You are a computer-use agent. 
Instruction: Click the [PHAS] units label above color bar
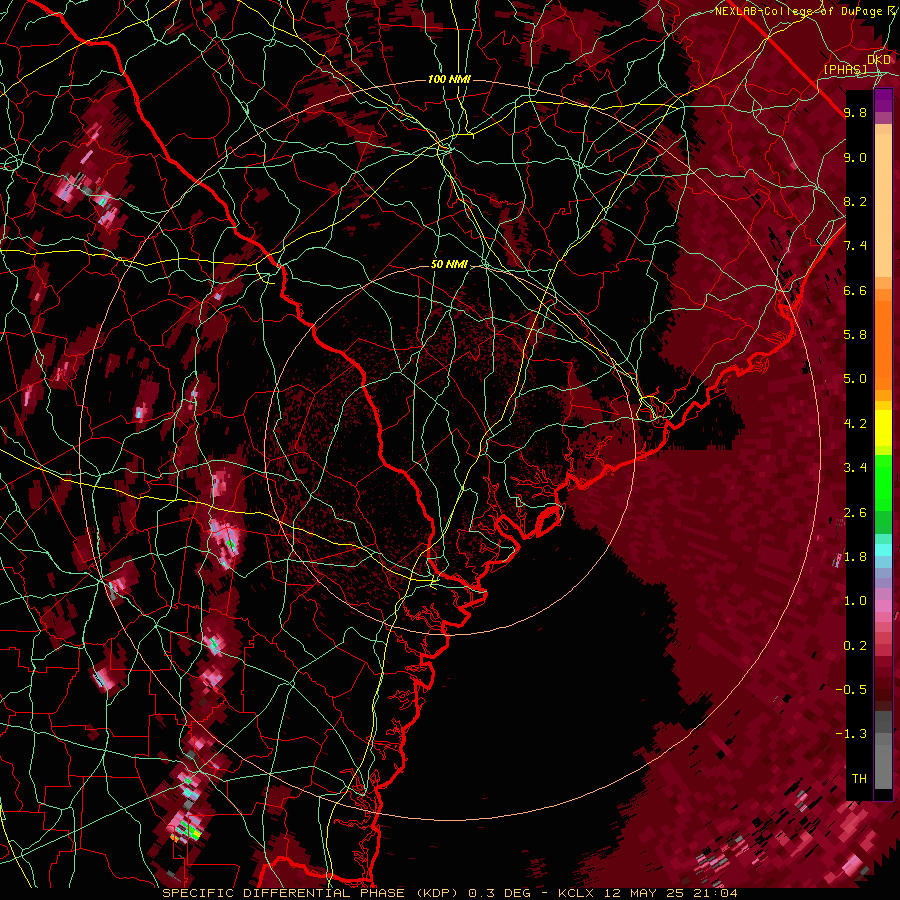(x=845, y=69)
